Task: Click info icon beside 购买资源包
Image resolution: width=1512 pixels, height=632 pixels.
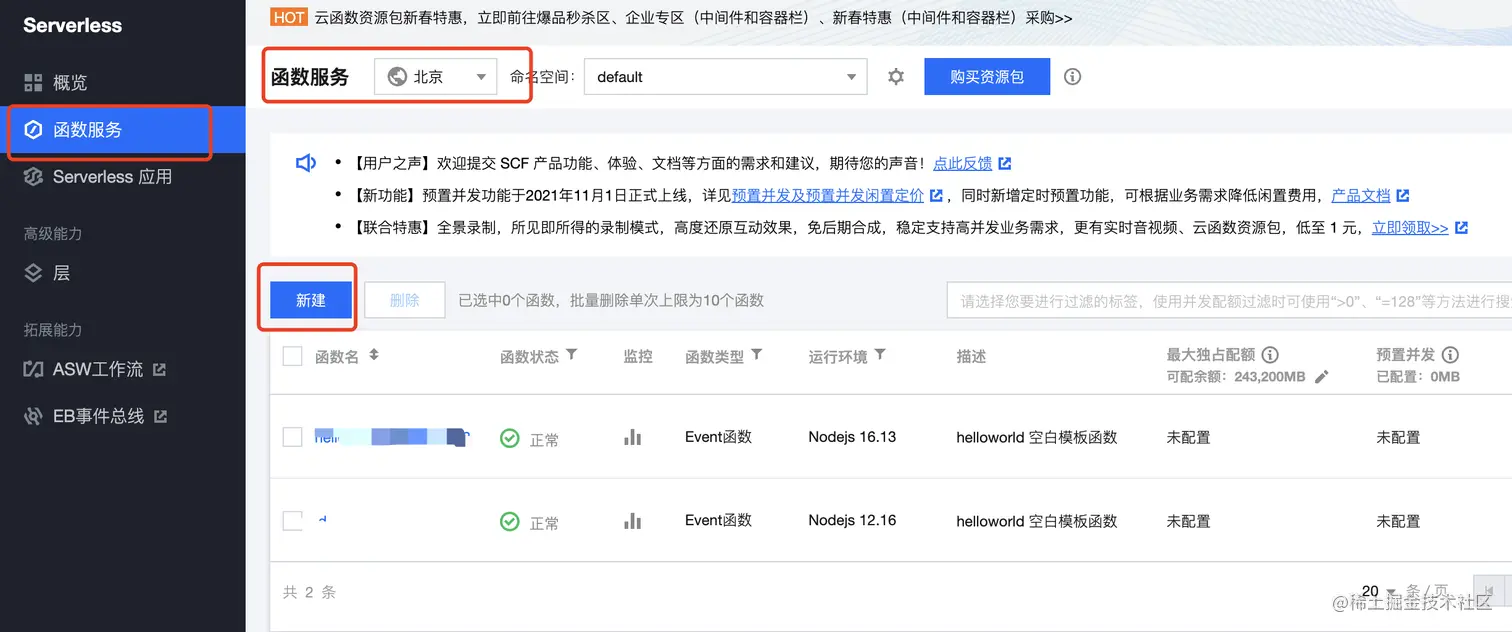Action: point(1073,77)
